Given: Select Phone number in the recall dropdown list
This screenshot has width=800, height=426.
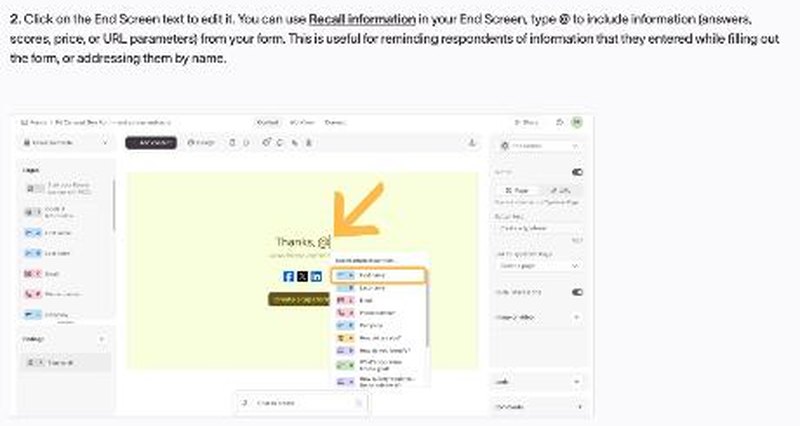Looking at the screenshot, I should pos(378,313).
